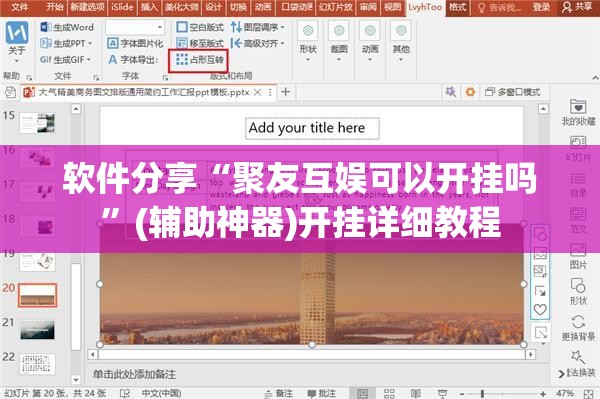The image size is (600, 399).
Task: Click 字体导出 tool
Action: click(x=133, y=60)
